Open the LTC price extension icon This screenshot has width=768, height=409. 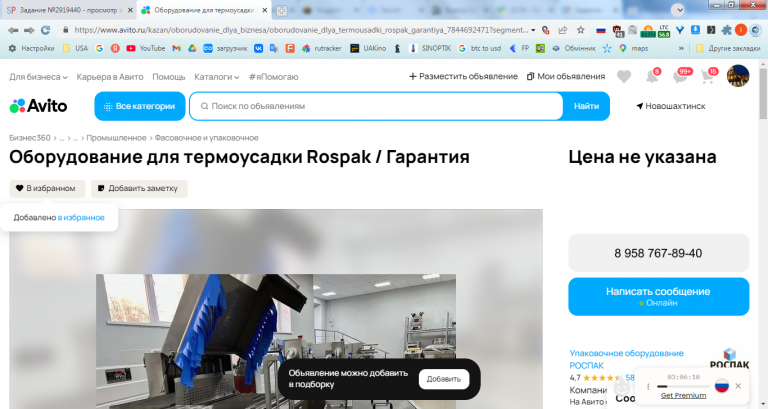click(664, 30)
